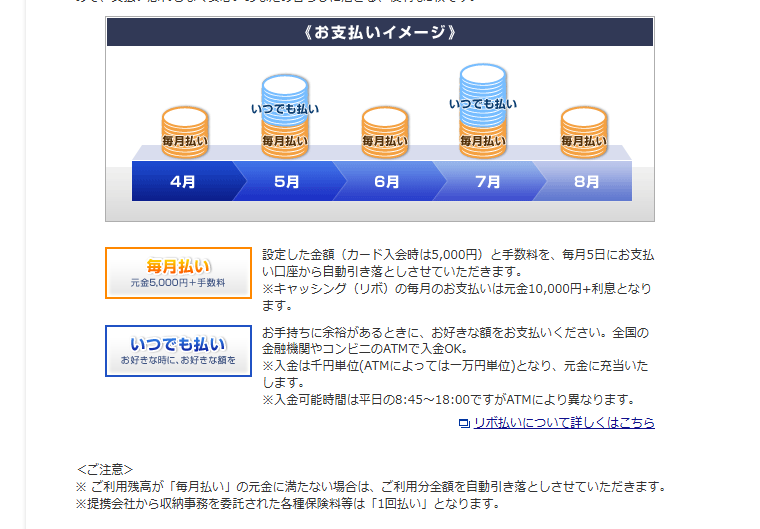Click the orange 毎月払い badge
The image size is (760, 529).
pos(178,273)
